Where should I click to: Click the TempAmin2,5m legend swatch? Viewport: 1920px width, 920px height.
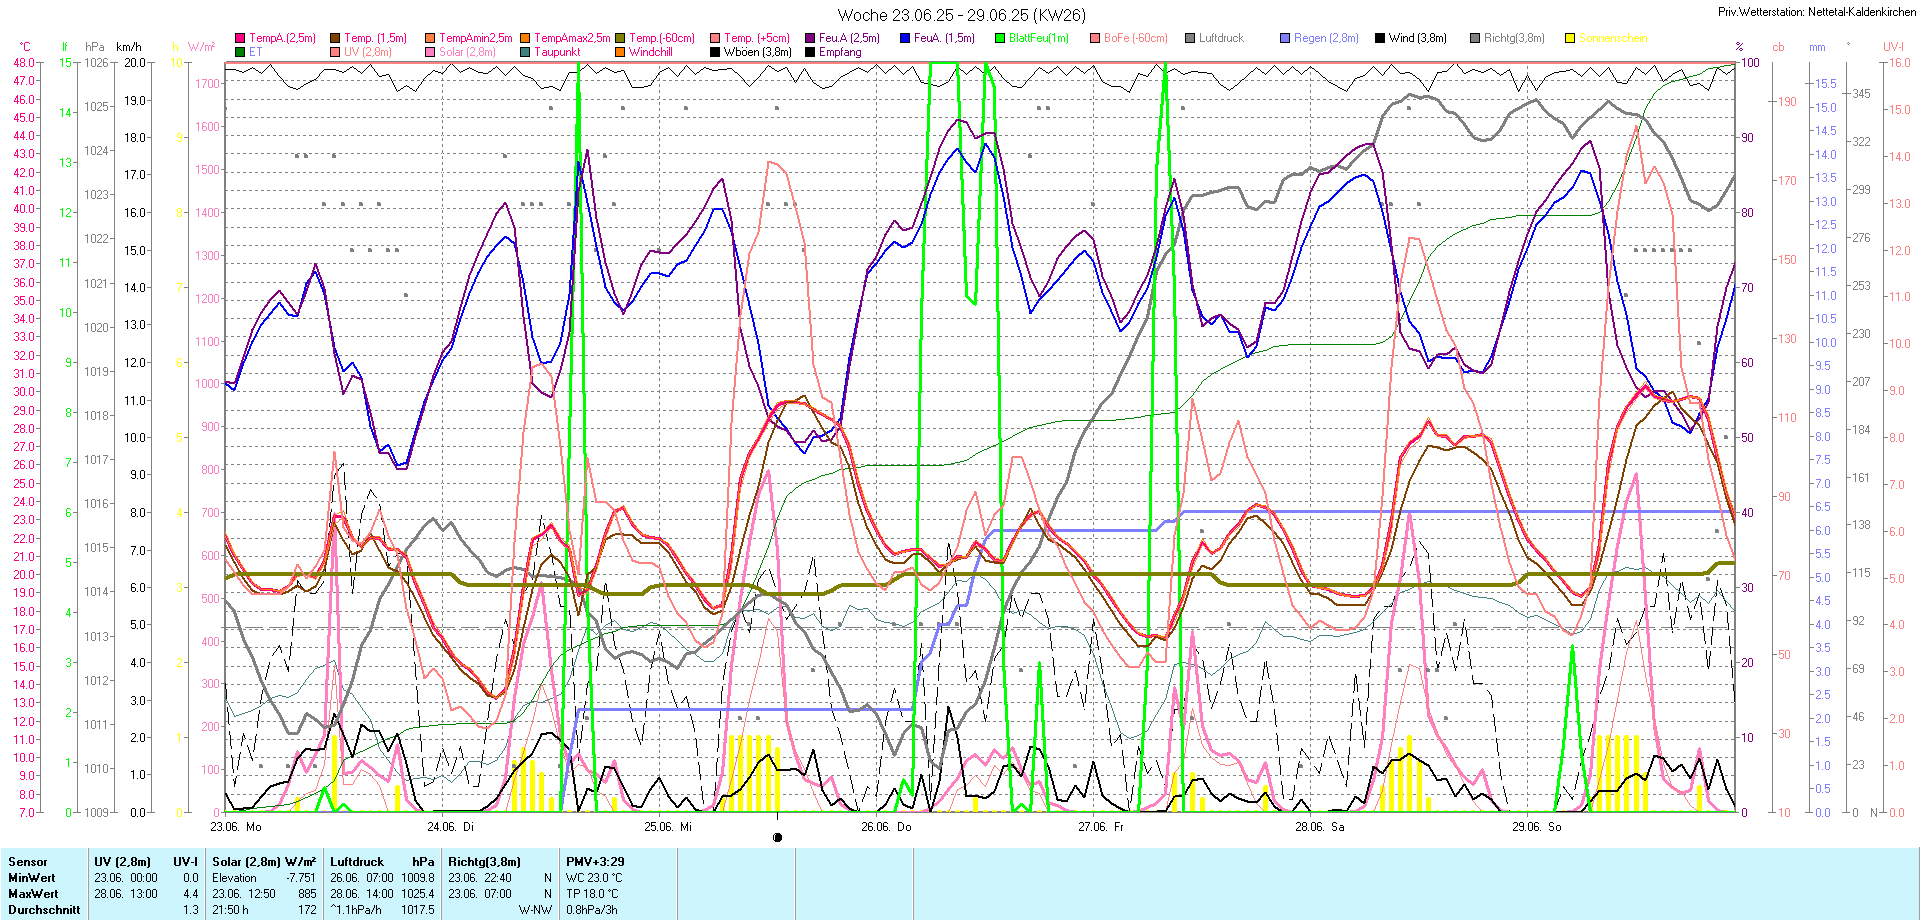[x=430, y=38]
